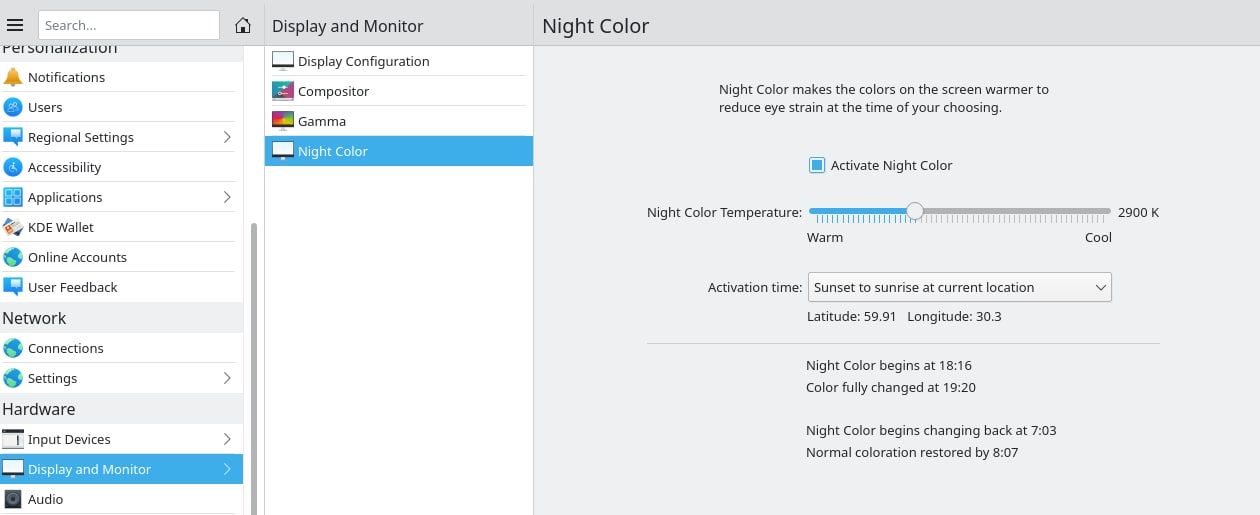
Task: Expand Input Devices arrow
Action: tap(227, 439)
